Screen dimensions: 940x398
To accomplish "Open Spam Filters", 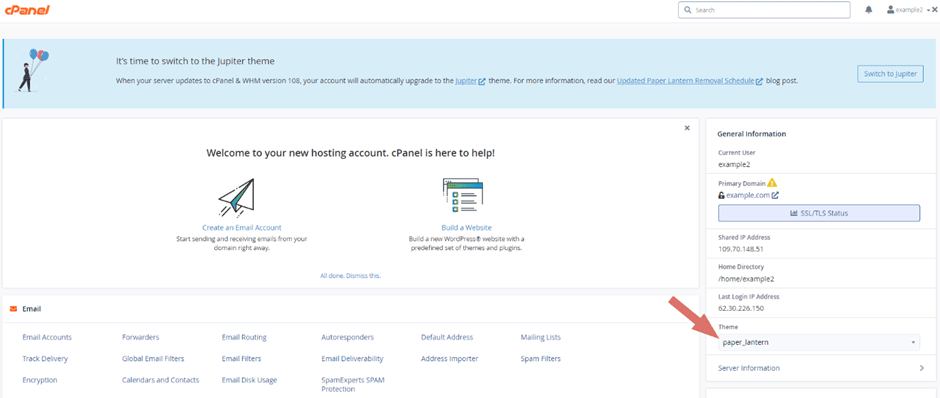I will coord(541,359).
